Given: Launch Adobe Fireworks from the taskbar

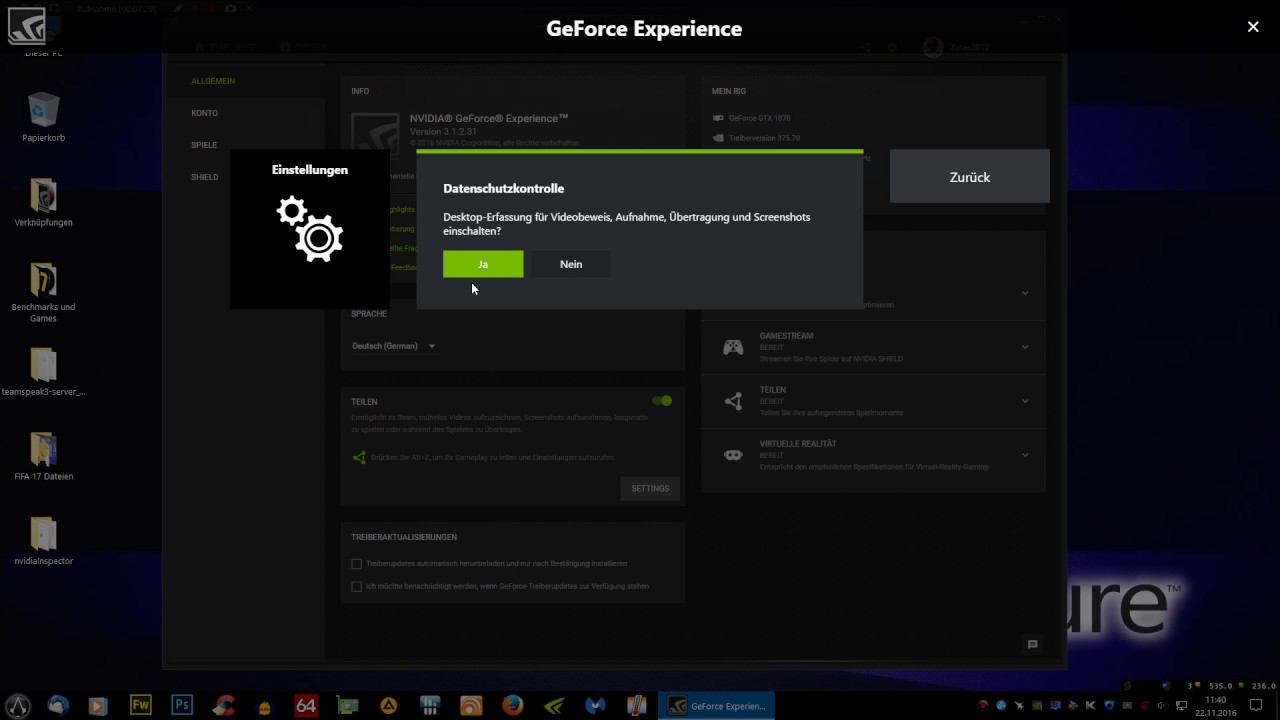Looking at the screenshot, I should (140, 705).
